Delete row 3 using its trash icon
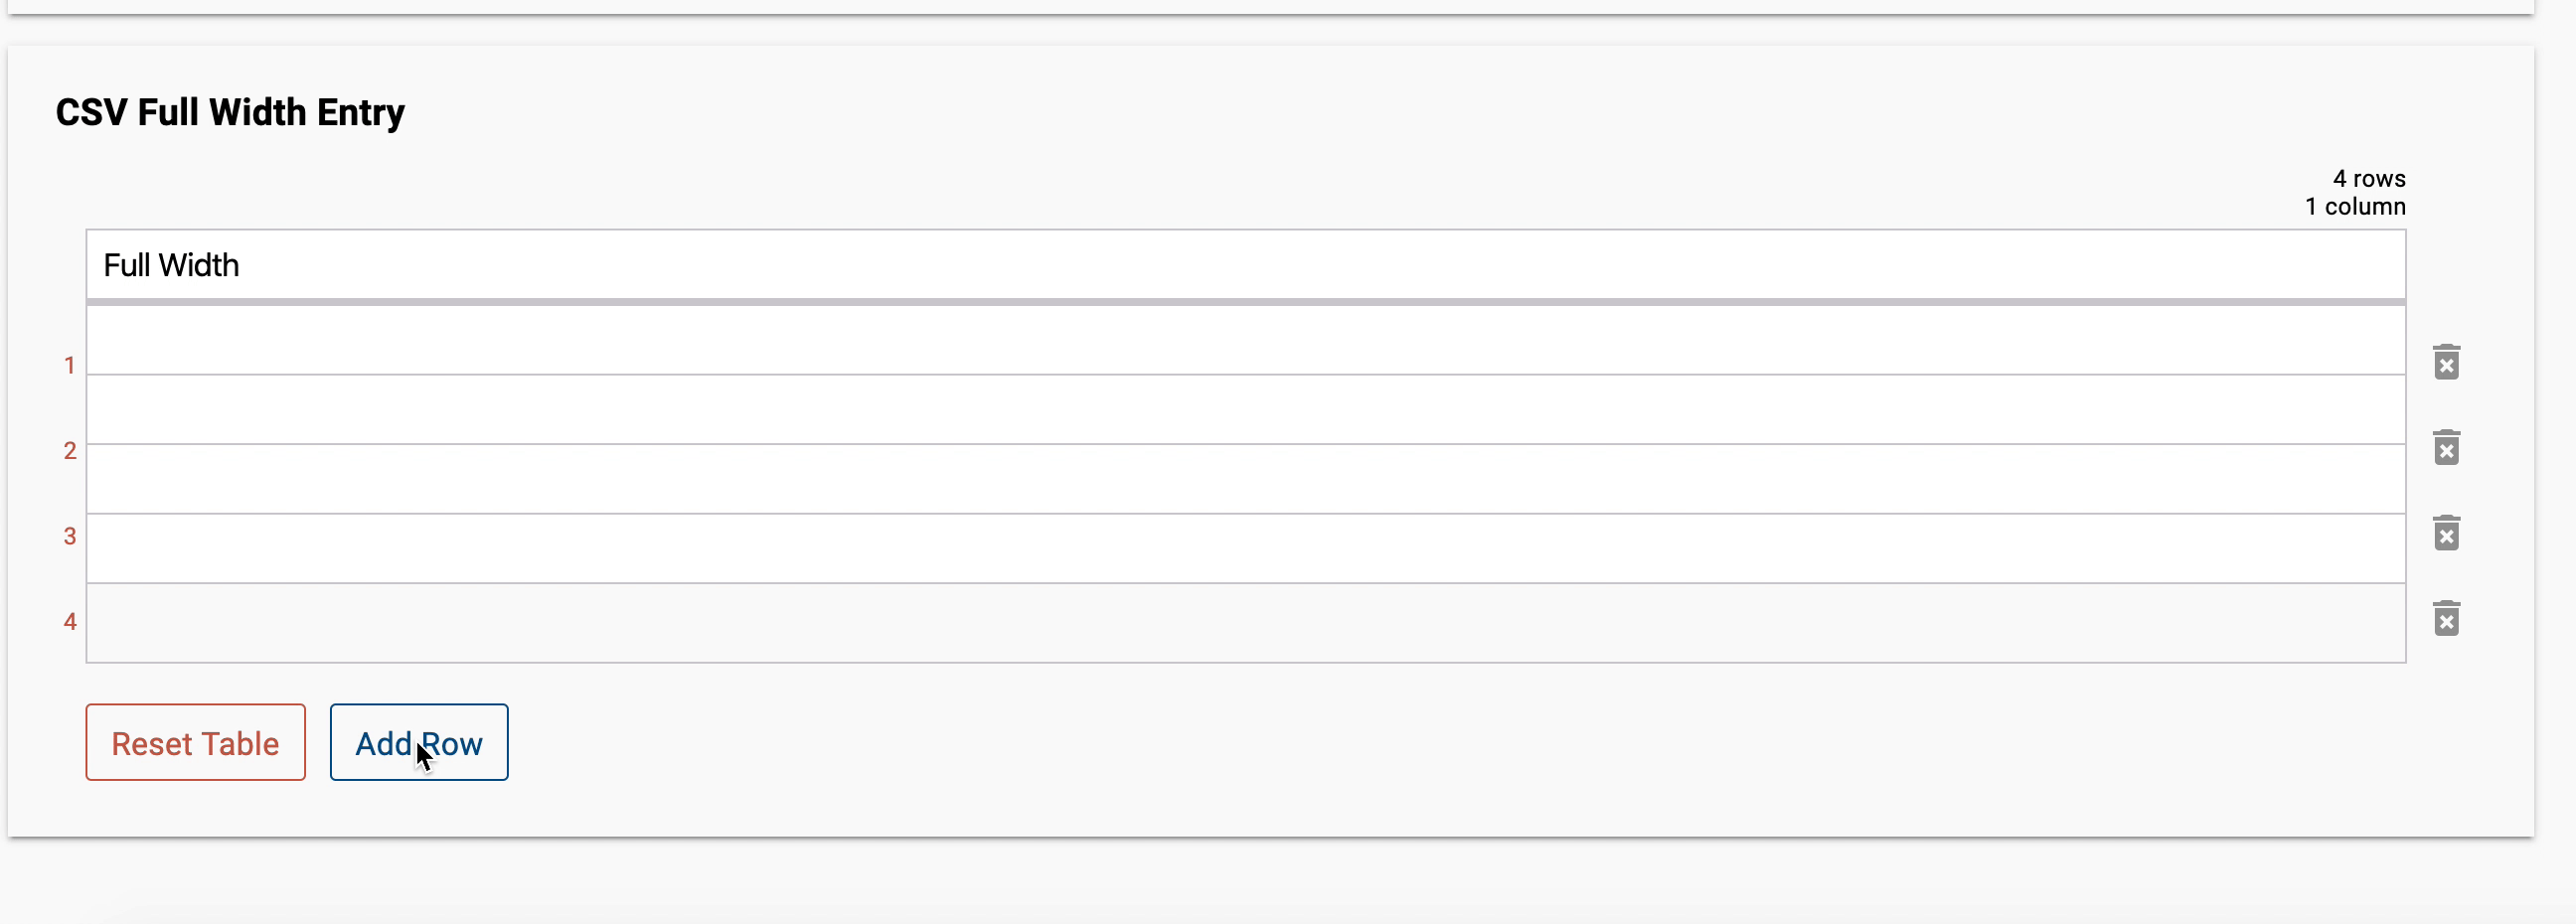The width and height of the screenshot is (2576, 924). click(2447, 533)
